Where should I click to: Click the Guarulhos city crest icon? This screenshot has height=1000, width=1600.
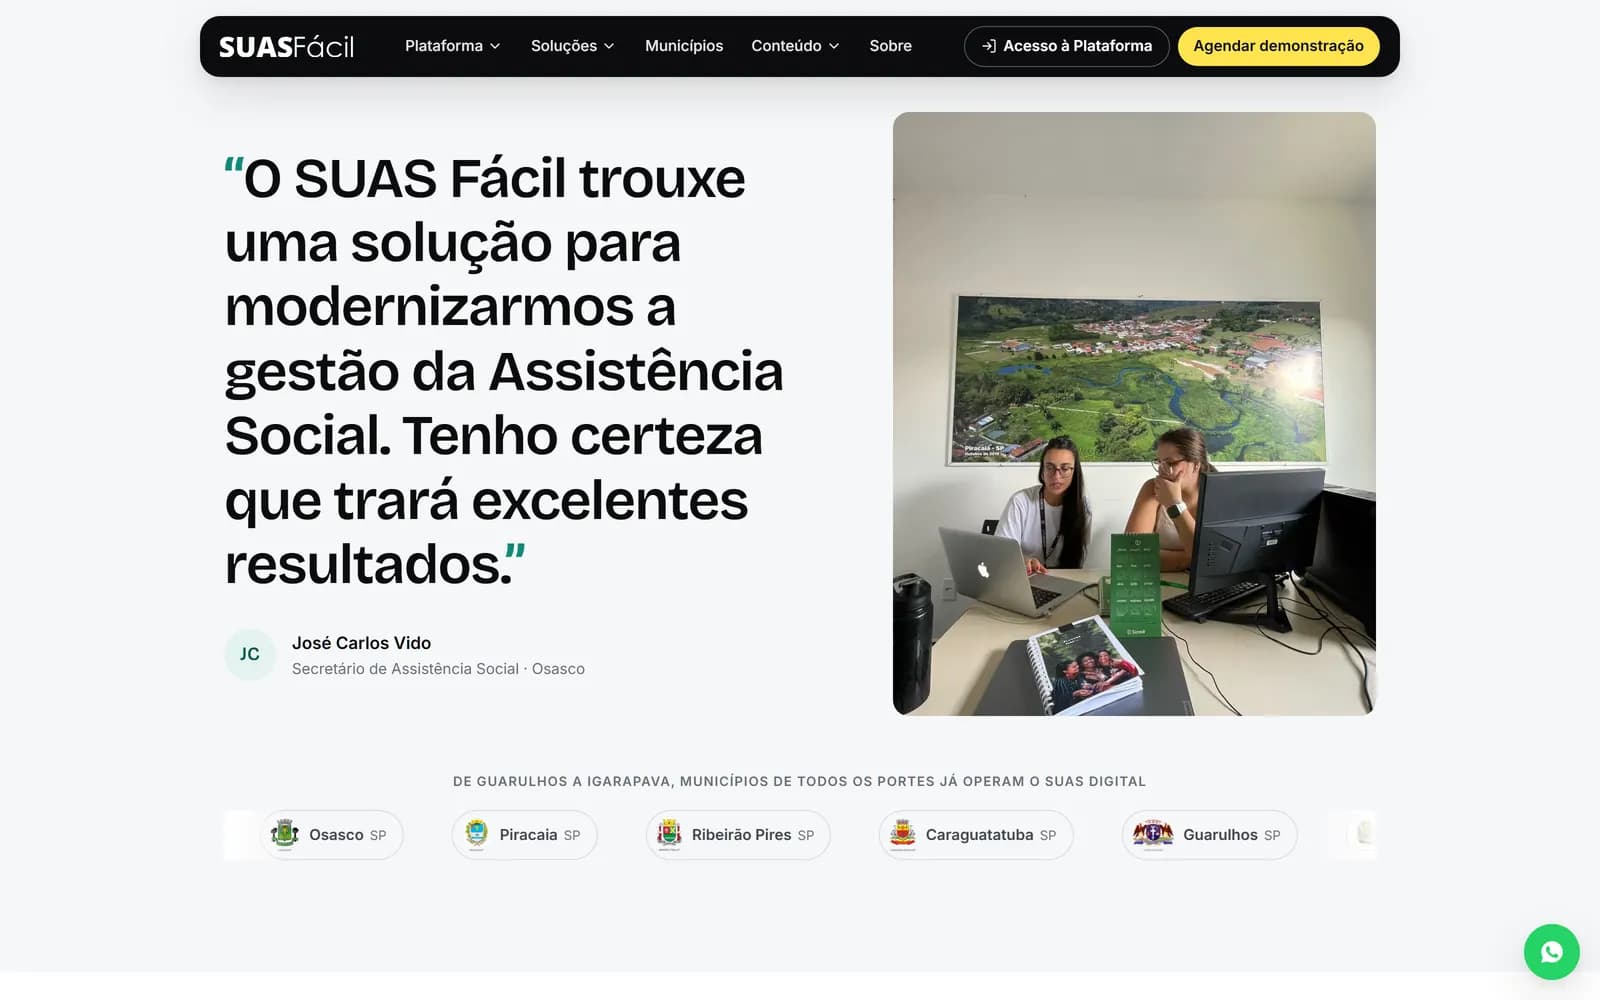coord(1153,834)
